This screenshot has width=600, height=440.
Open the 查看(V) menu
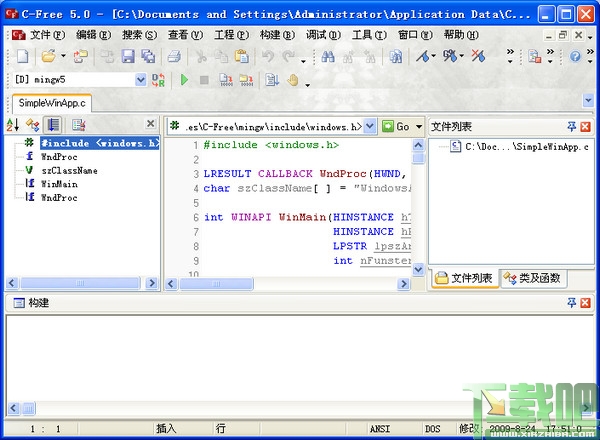click(x=185, y=35)
